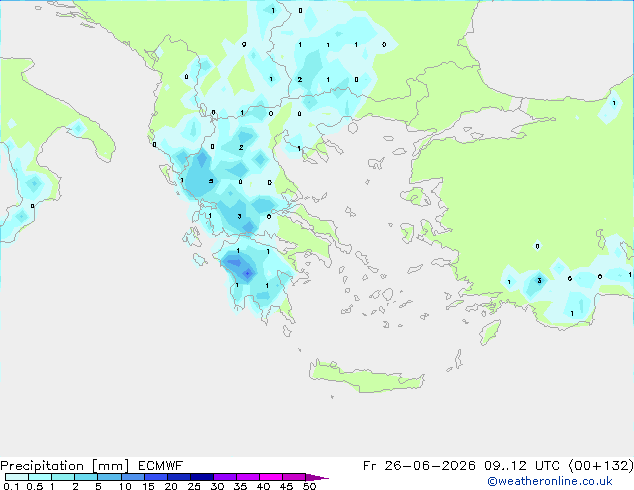634x490 pixels.
Task: Click the 20–25 mm legend swatch
Action: click(x=179, y=477)
